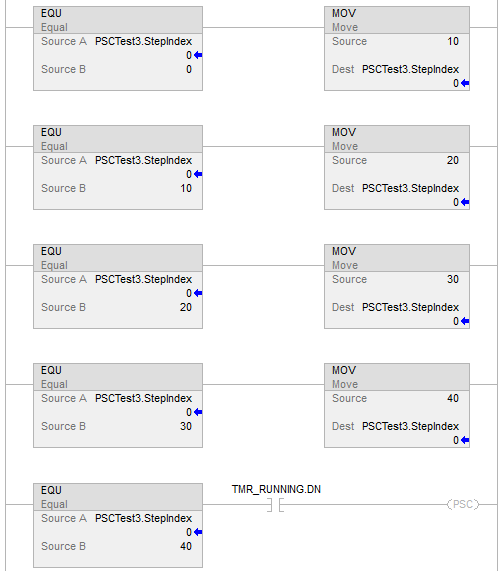Click blue arrow in fourth MOV Dest
The width and height of the screenshot is (501, 571).
[x=465, y=440]
